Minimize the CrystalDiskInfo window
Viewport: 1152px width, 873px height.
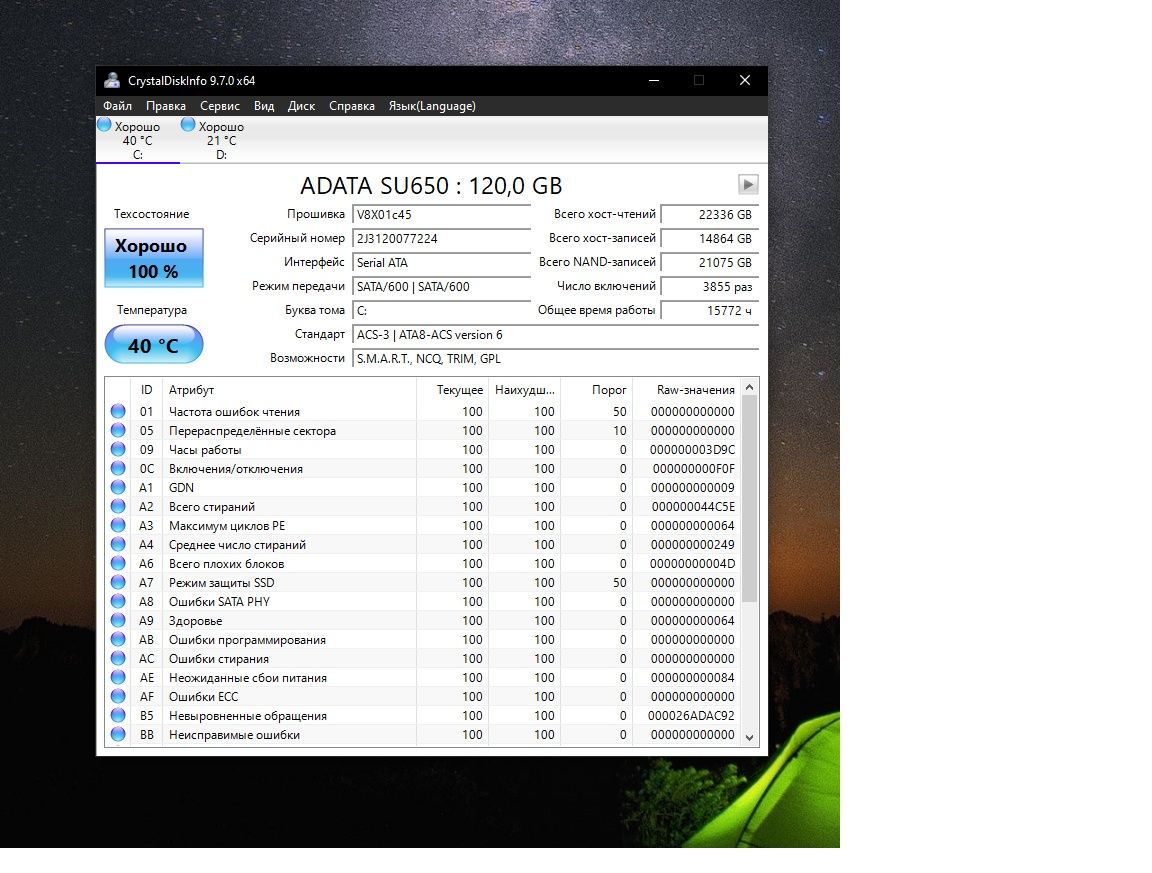[654, 81]
